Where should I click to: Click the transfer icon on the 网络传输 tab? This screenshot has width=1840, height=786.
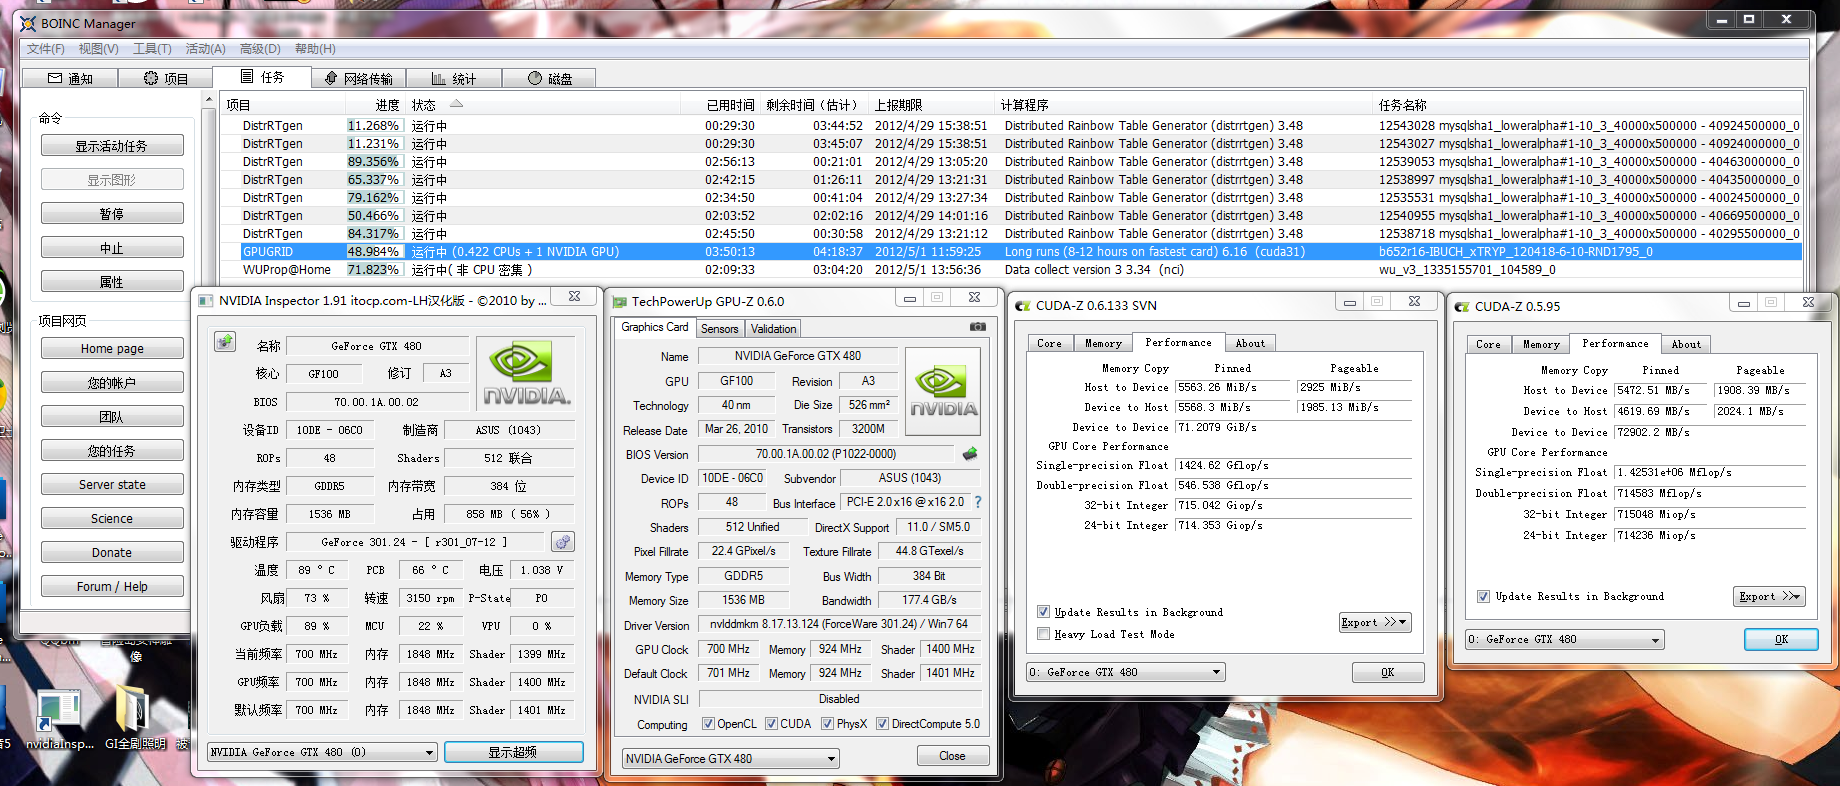[331, 78]
